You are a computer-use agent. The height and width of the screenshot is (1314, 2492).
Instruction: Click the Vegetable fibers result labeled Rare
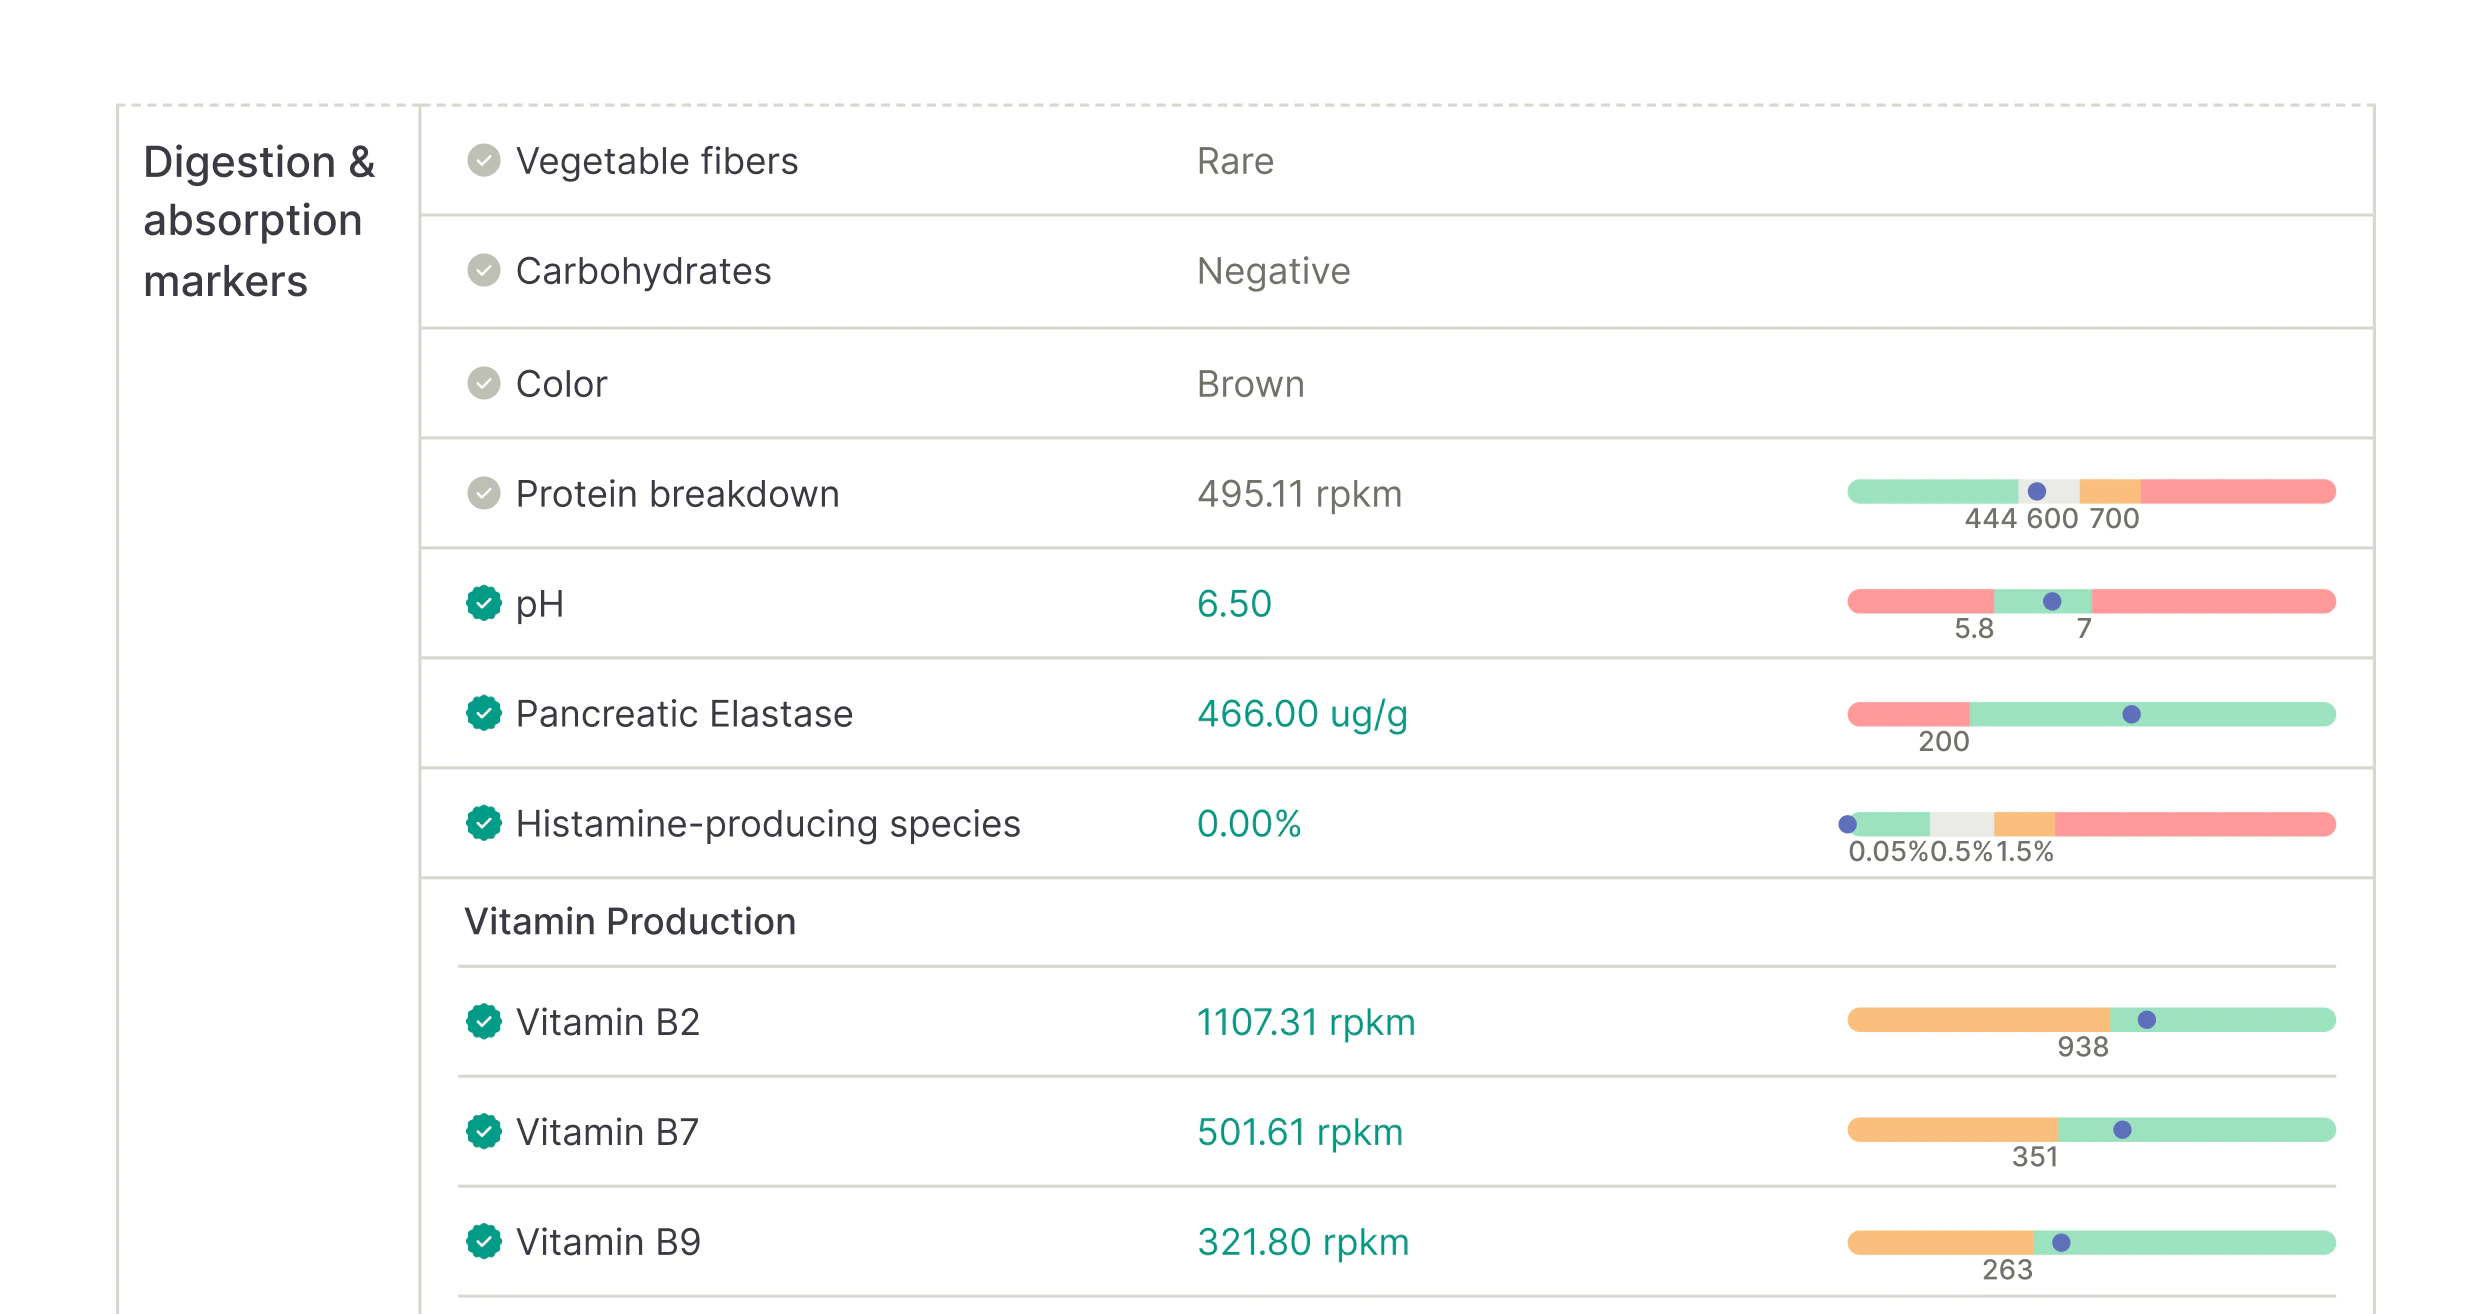coord(1234,162)
